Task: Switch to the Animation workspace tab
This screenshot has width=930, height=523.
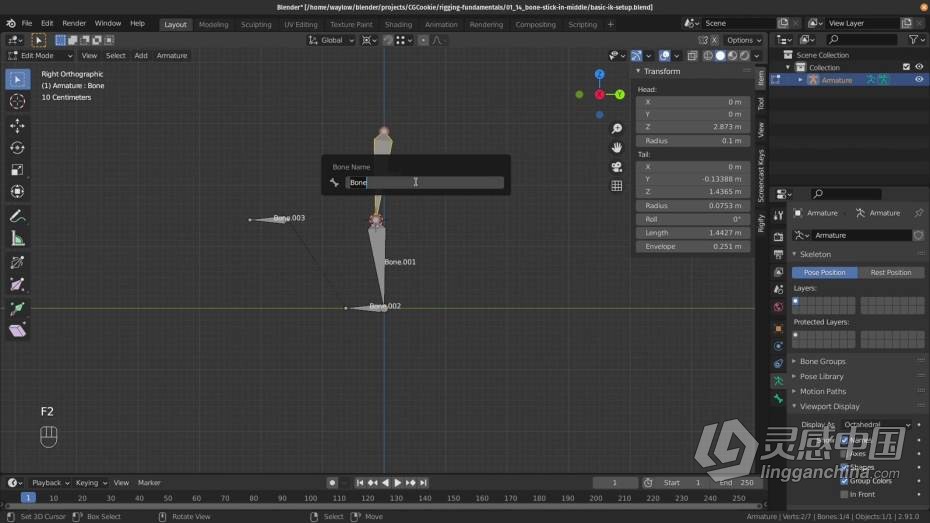Action: coord(441,24)
